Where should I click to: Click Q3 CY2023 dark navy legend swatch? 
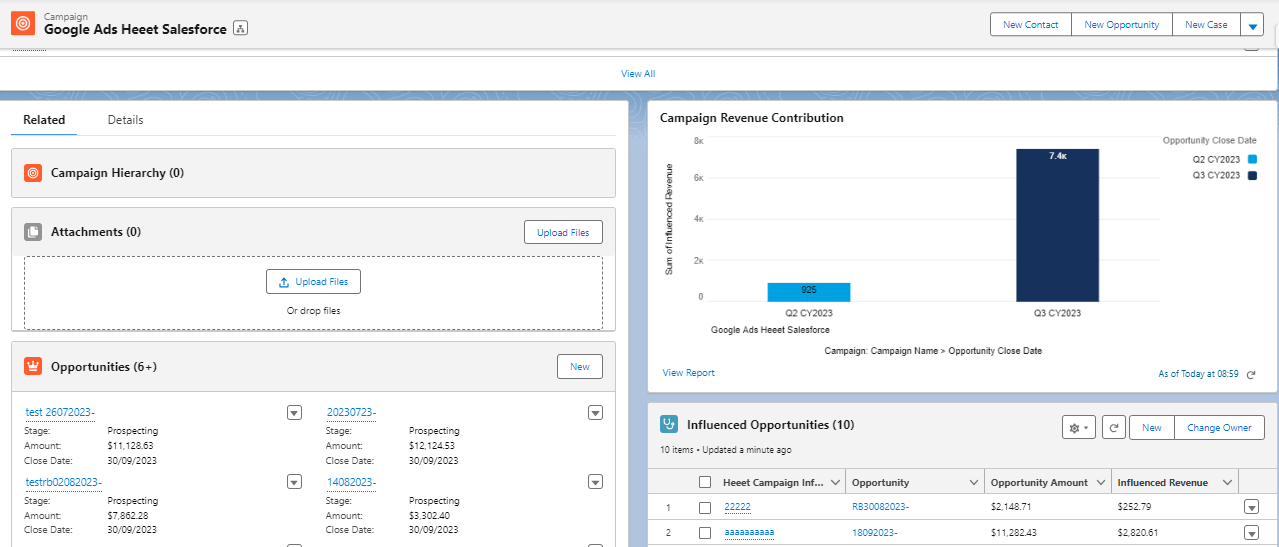(1252, 176)
